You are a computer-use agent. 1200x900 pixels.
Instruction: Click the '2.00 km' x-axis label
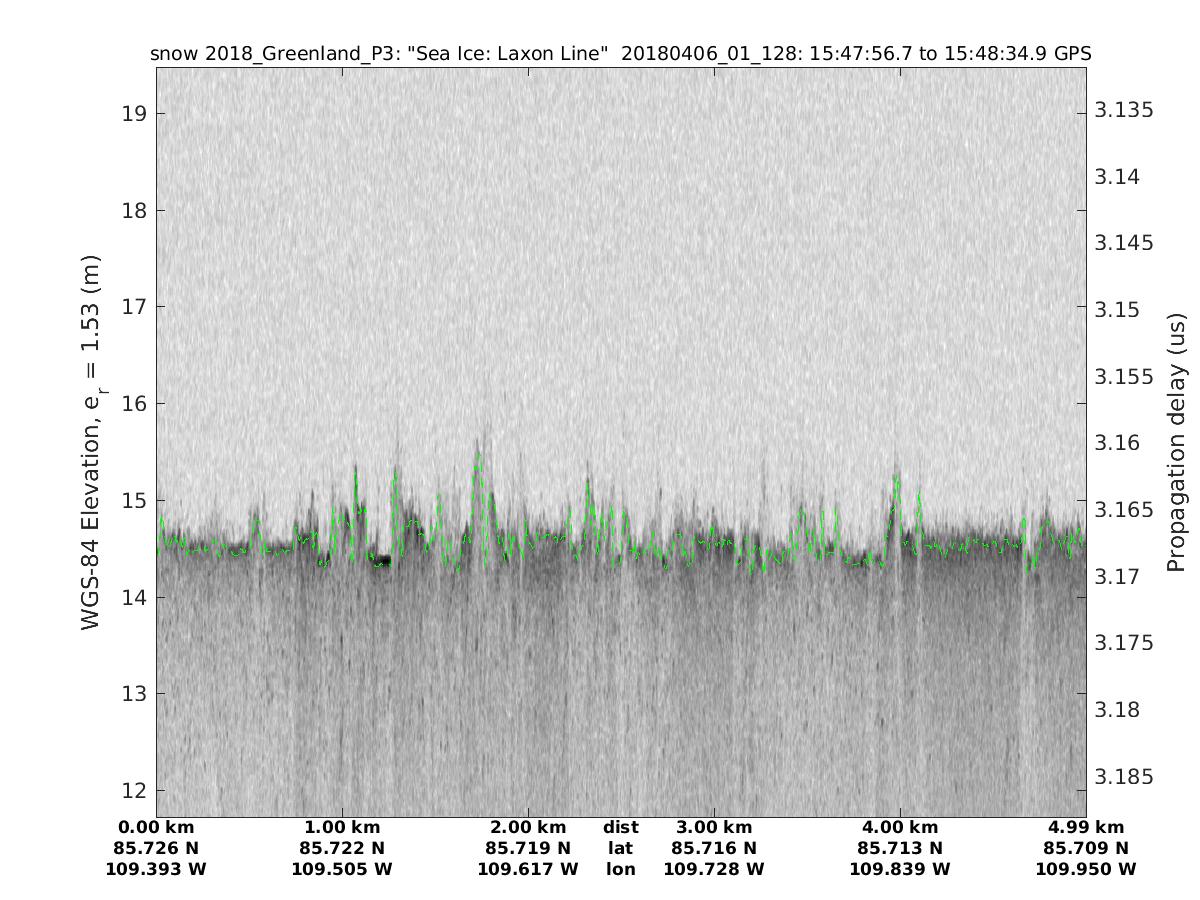point(528,827)
